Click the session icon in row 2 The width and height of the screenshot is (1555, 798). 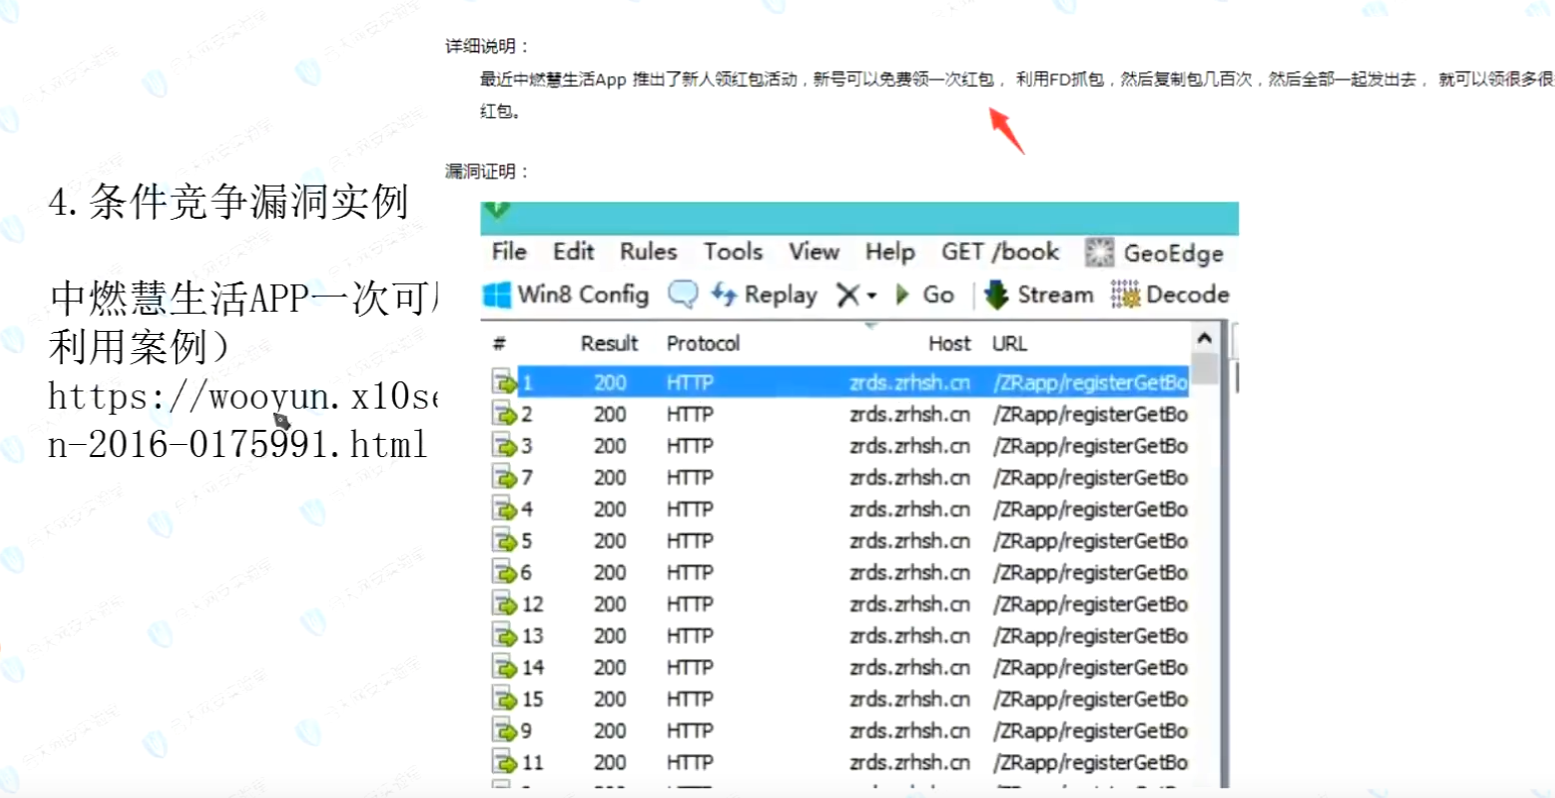point(504,414)
